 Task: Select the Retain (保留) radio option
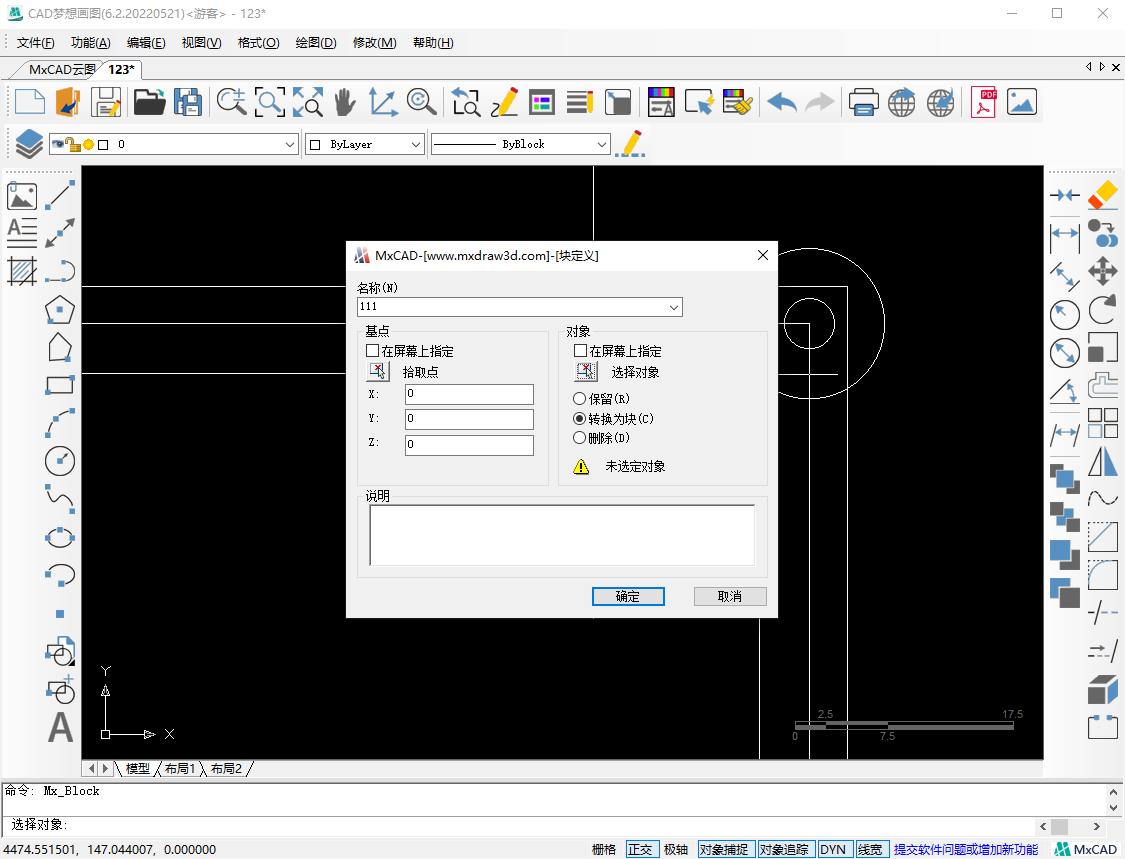(580, 399)
